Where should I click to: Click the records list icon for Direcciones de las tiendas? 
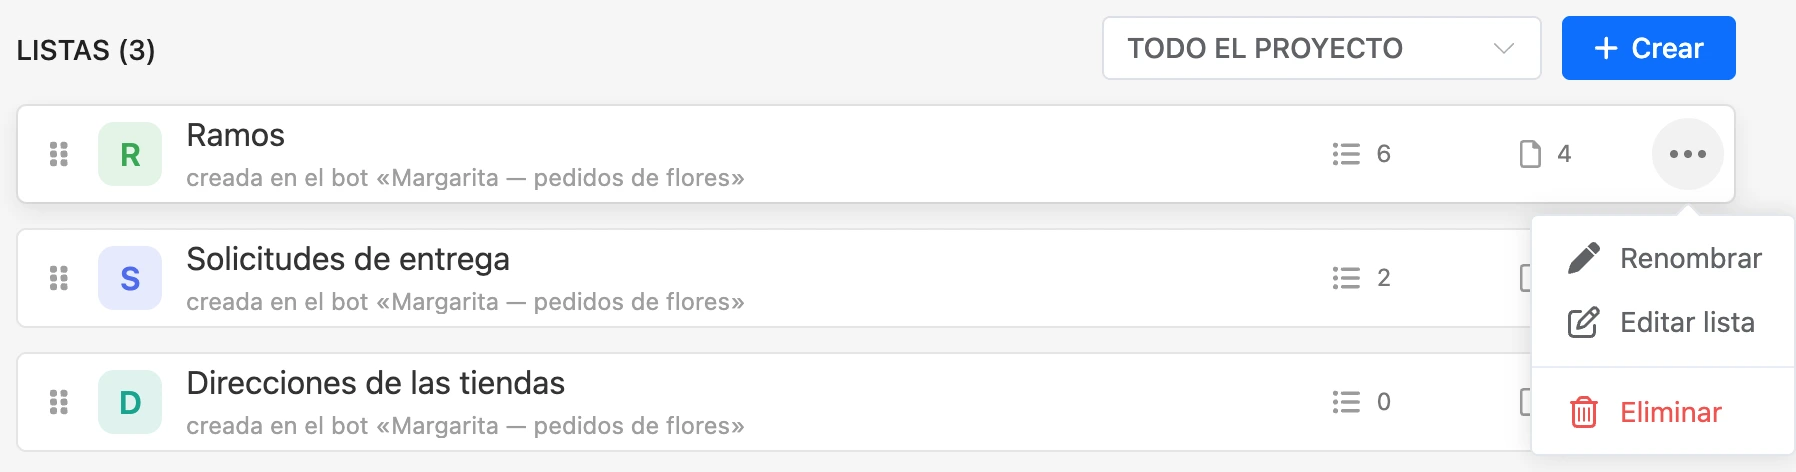(1346, 402)
